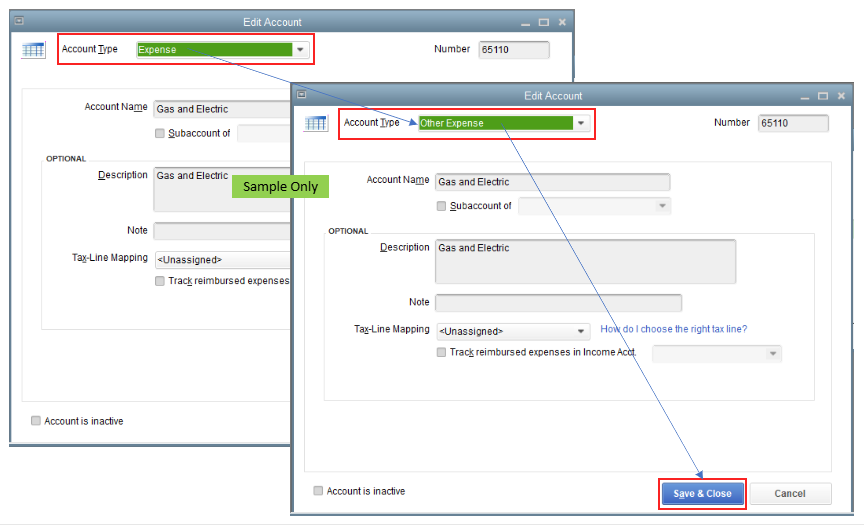
Task: Click the account table icon in back window
Action: [33, 50]
